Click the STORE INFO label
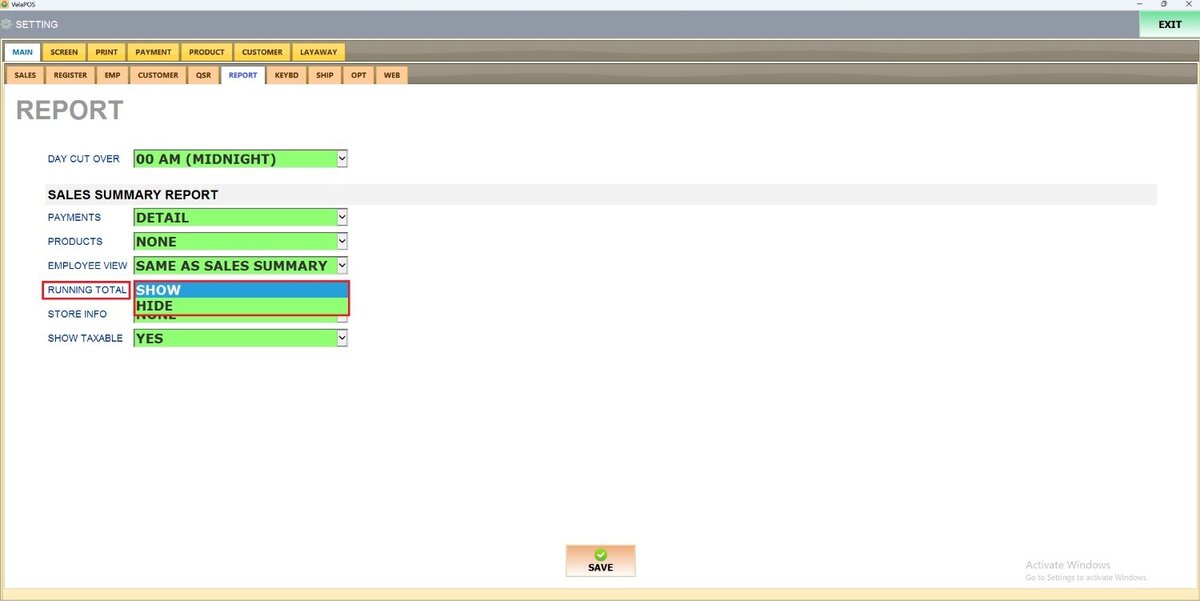This screenshot has height=601, width=1200. click(77, 314)
